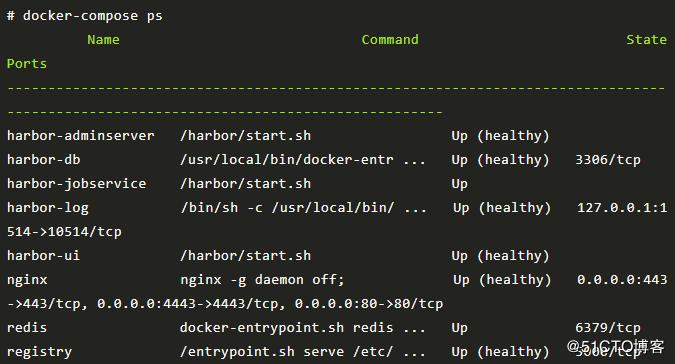Select the redis container name
Viewport: 675px width, 364px height.
point(27,327)
